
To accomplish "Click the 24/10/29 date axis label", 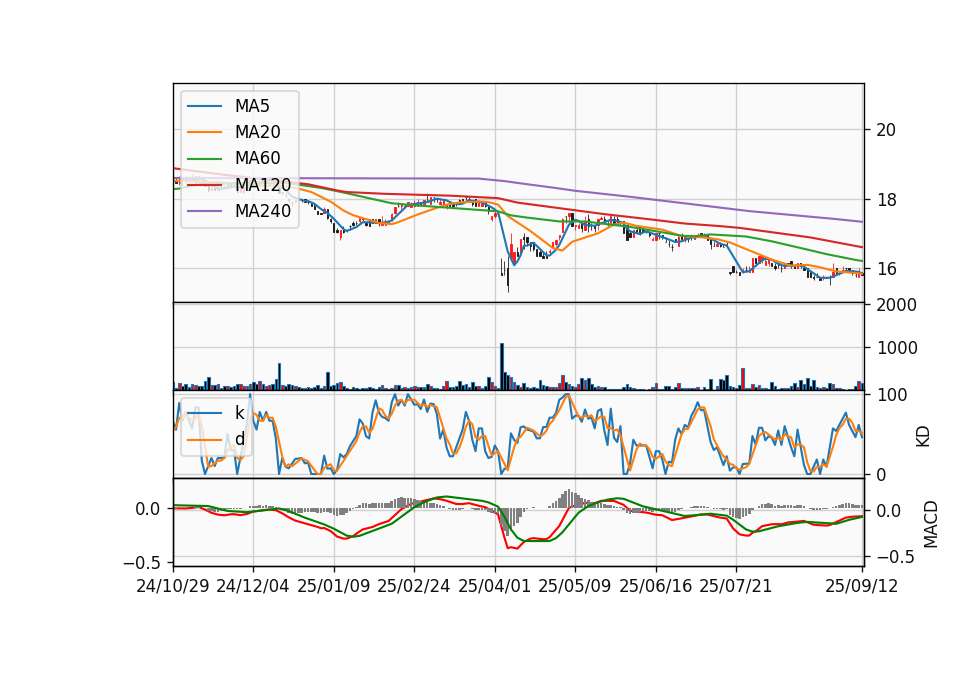I will coord(173,586).
